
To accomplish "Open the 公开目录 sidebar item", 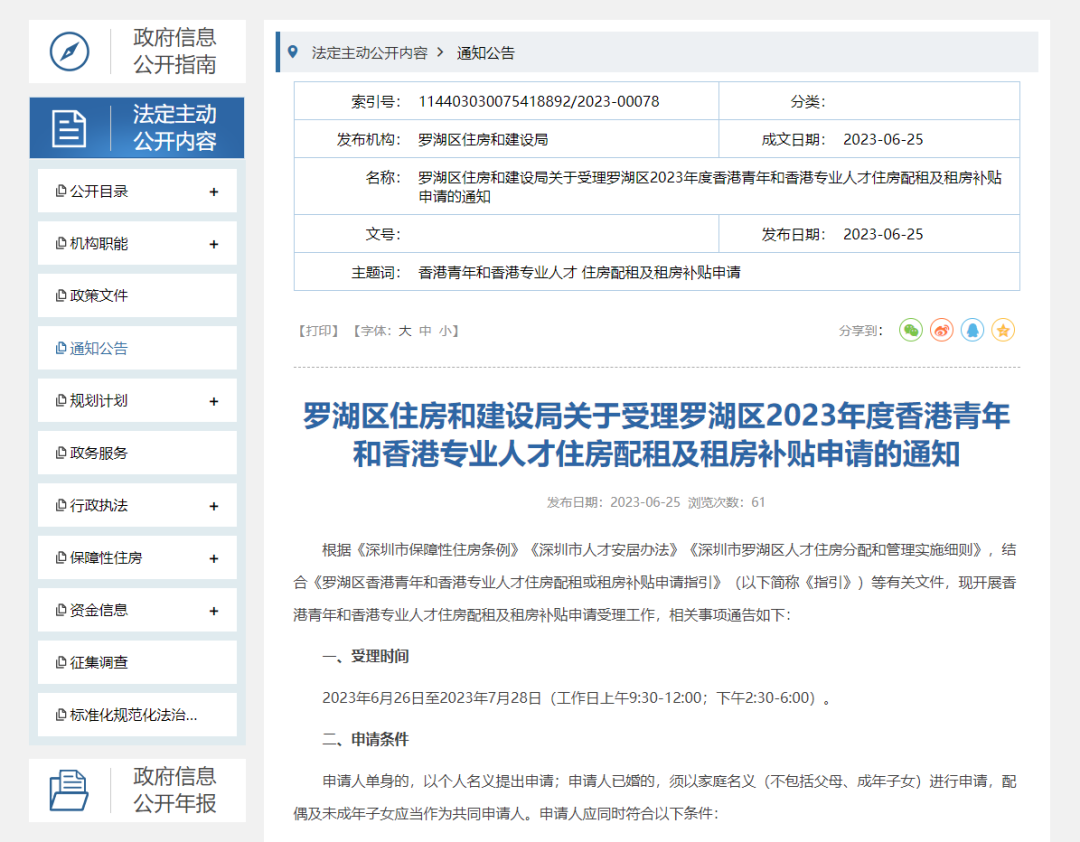I will (137, 191).
